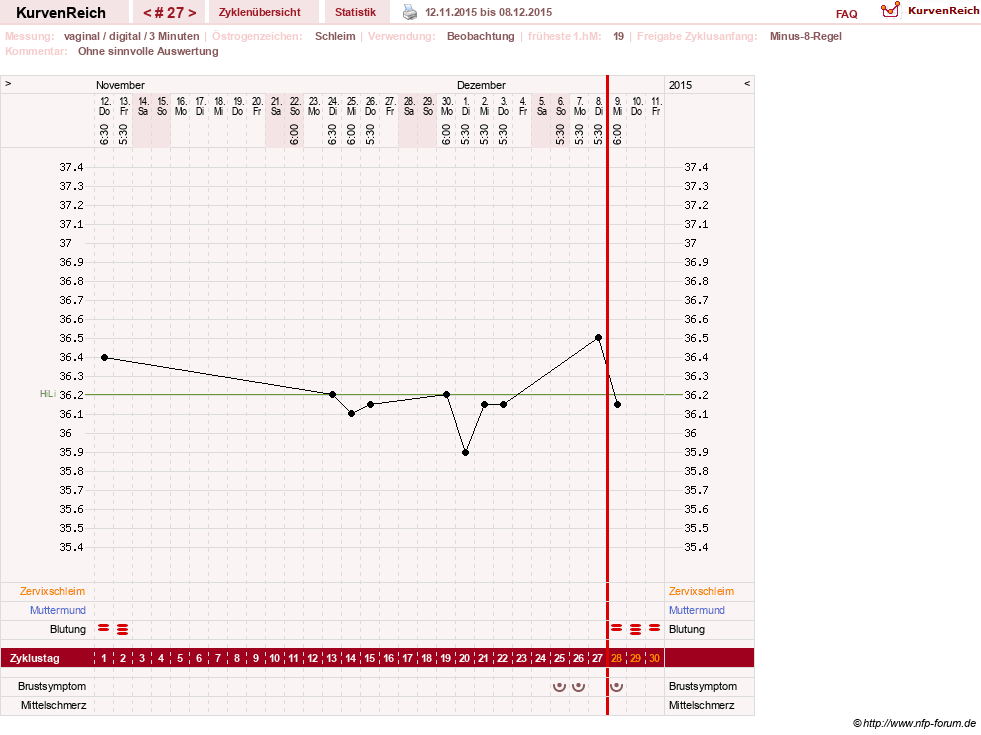Collapse chart with right '<' corner arrow
This screenshot has width=981, height=735.
point(747,83)
